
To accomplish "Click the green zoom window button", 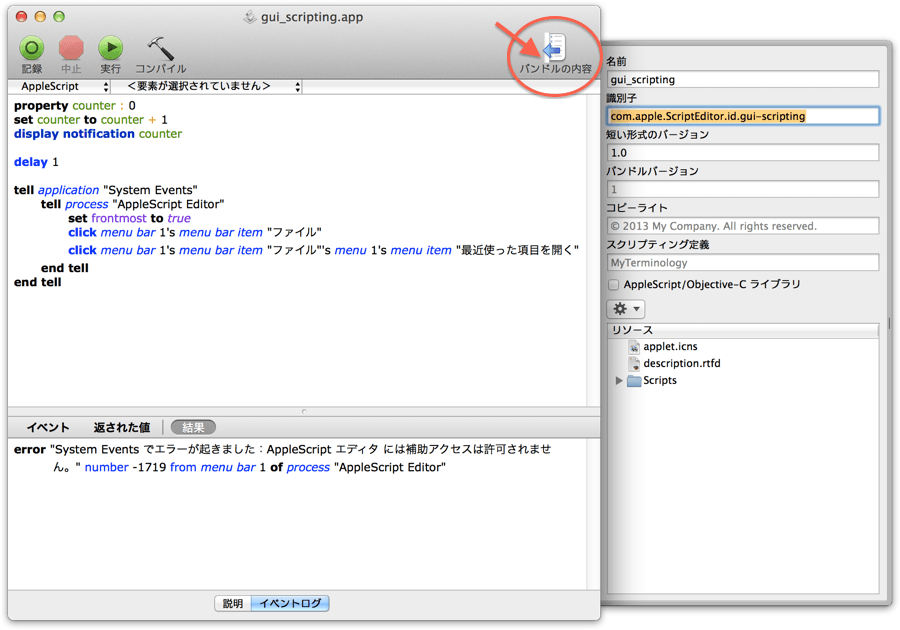I will click(x=59, y=17).
